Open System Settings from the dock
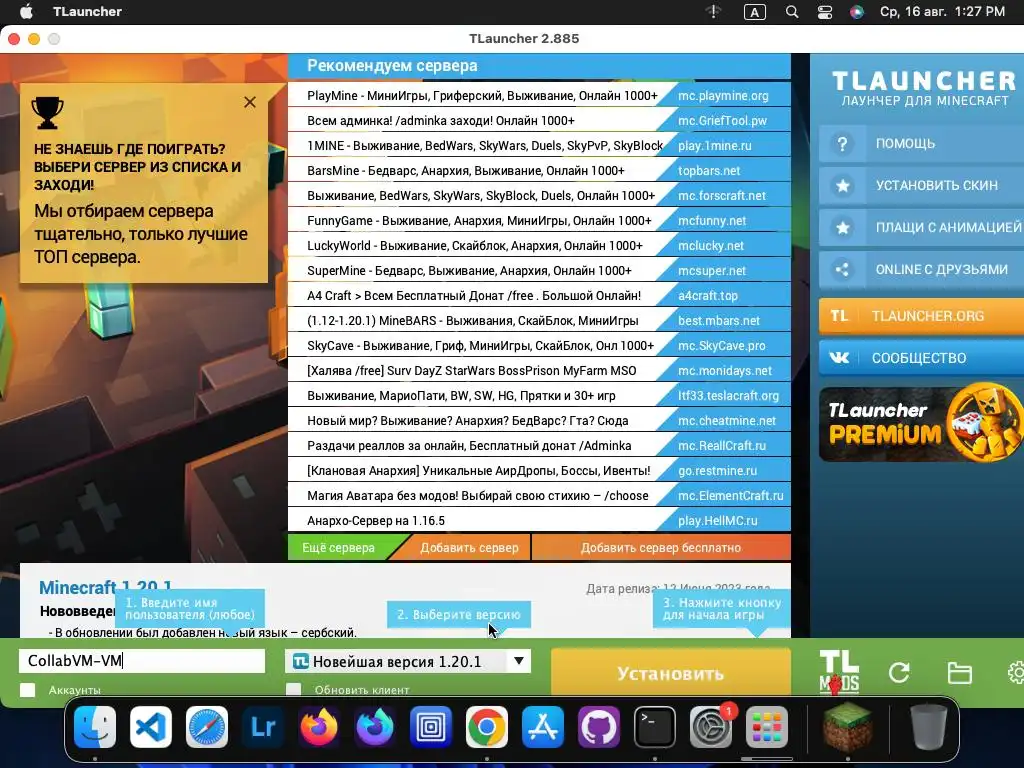 click(711, 727)
